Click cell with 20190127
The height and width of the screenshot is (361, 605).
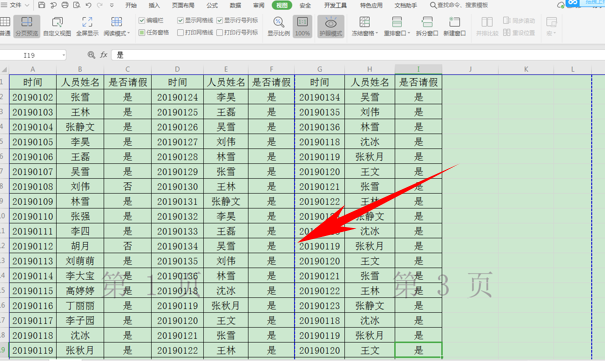tap(177, 142)
